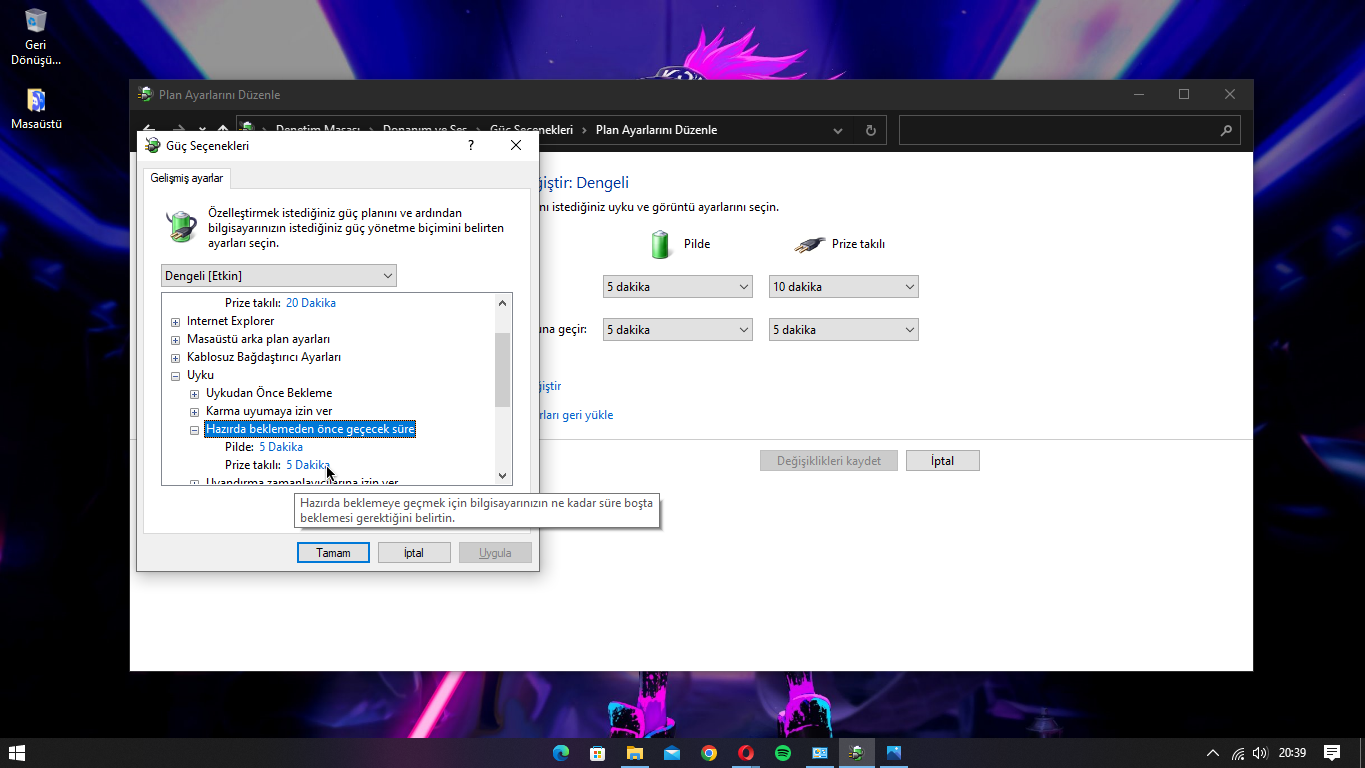Screen dimensions: 1365x768
Task: Refresh the Plan Ayarlarını Düzenle address bar
Action: click(x=870, y=130)
